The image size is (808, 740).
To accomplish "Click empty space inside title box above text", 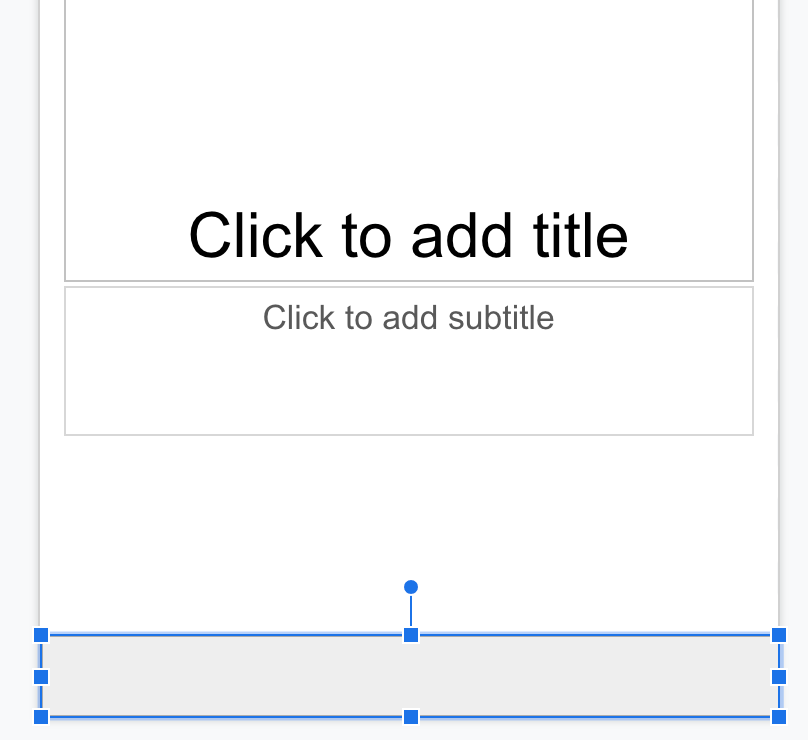I will click(408, 90).
